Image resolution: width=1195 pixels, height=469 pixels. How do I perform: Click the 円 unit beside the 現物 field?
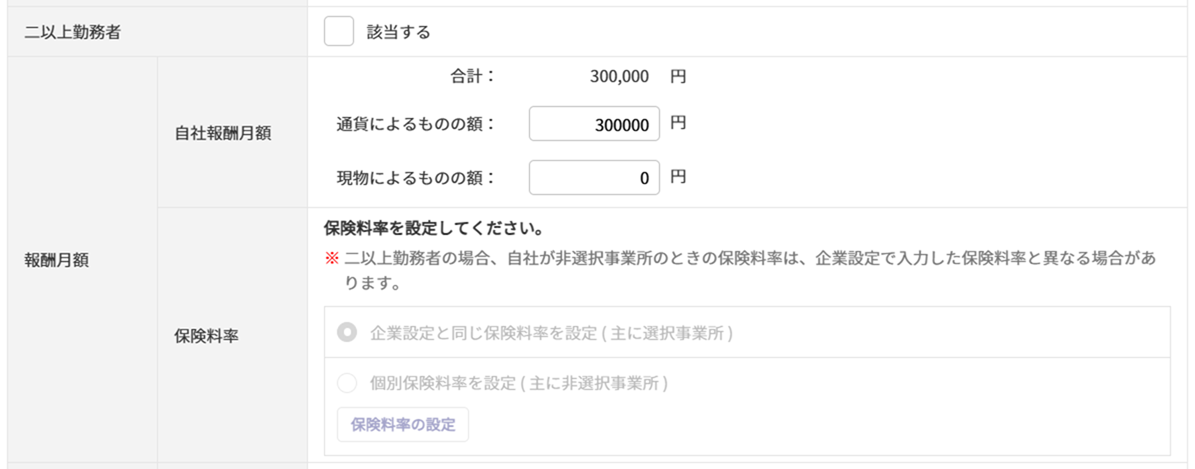click(x=678, y=178)
